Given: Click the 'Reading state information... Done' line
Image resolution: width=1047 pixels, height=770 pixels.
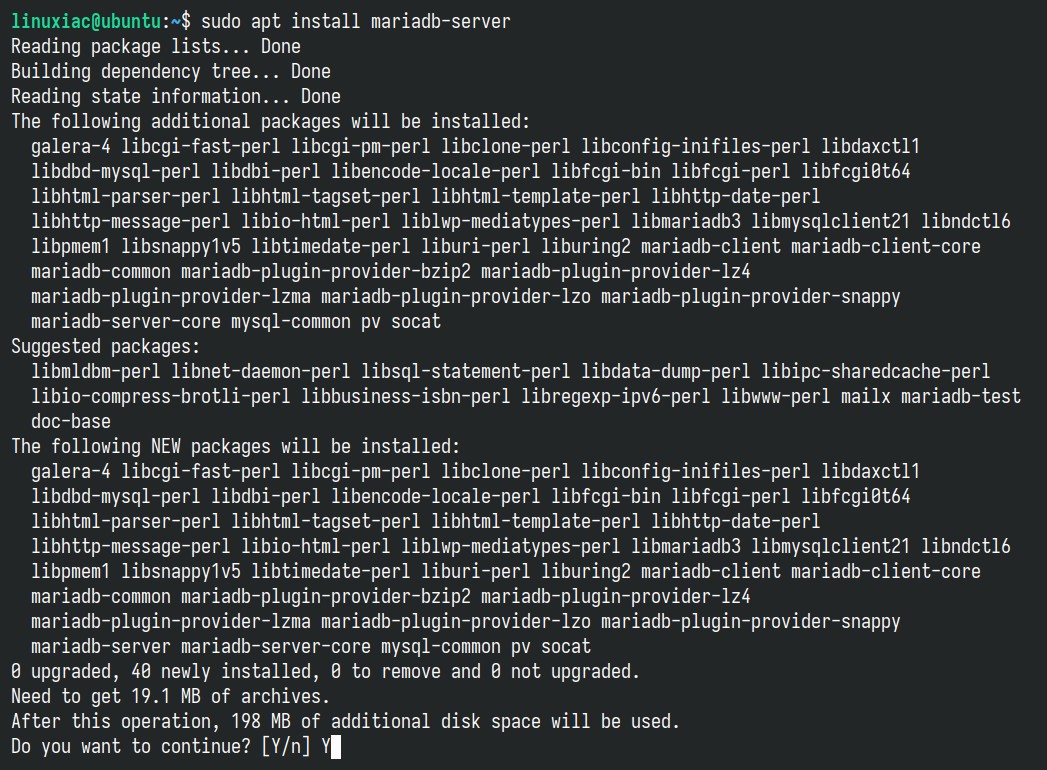Looking at the screenshot, I should [x=176, y=97].
